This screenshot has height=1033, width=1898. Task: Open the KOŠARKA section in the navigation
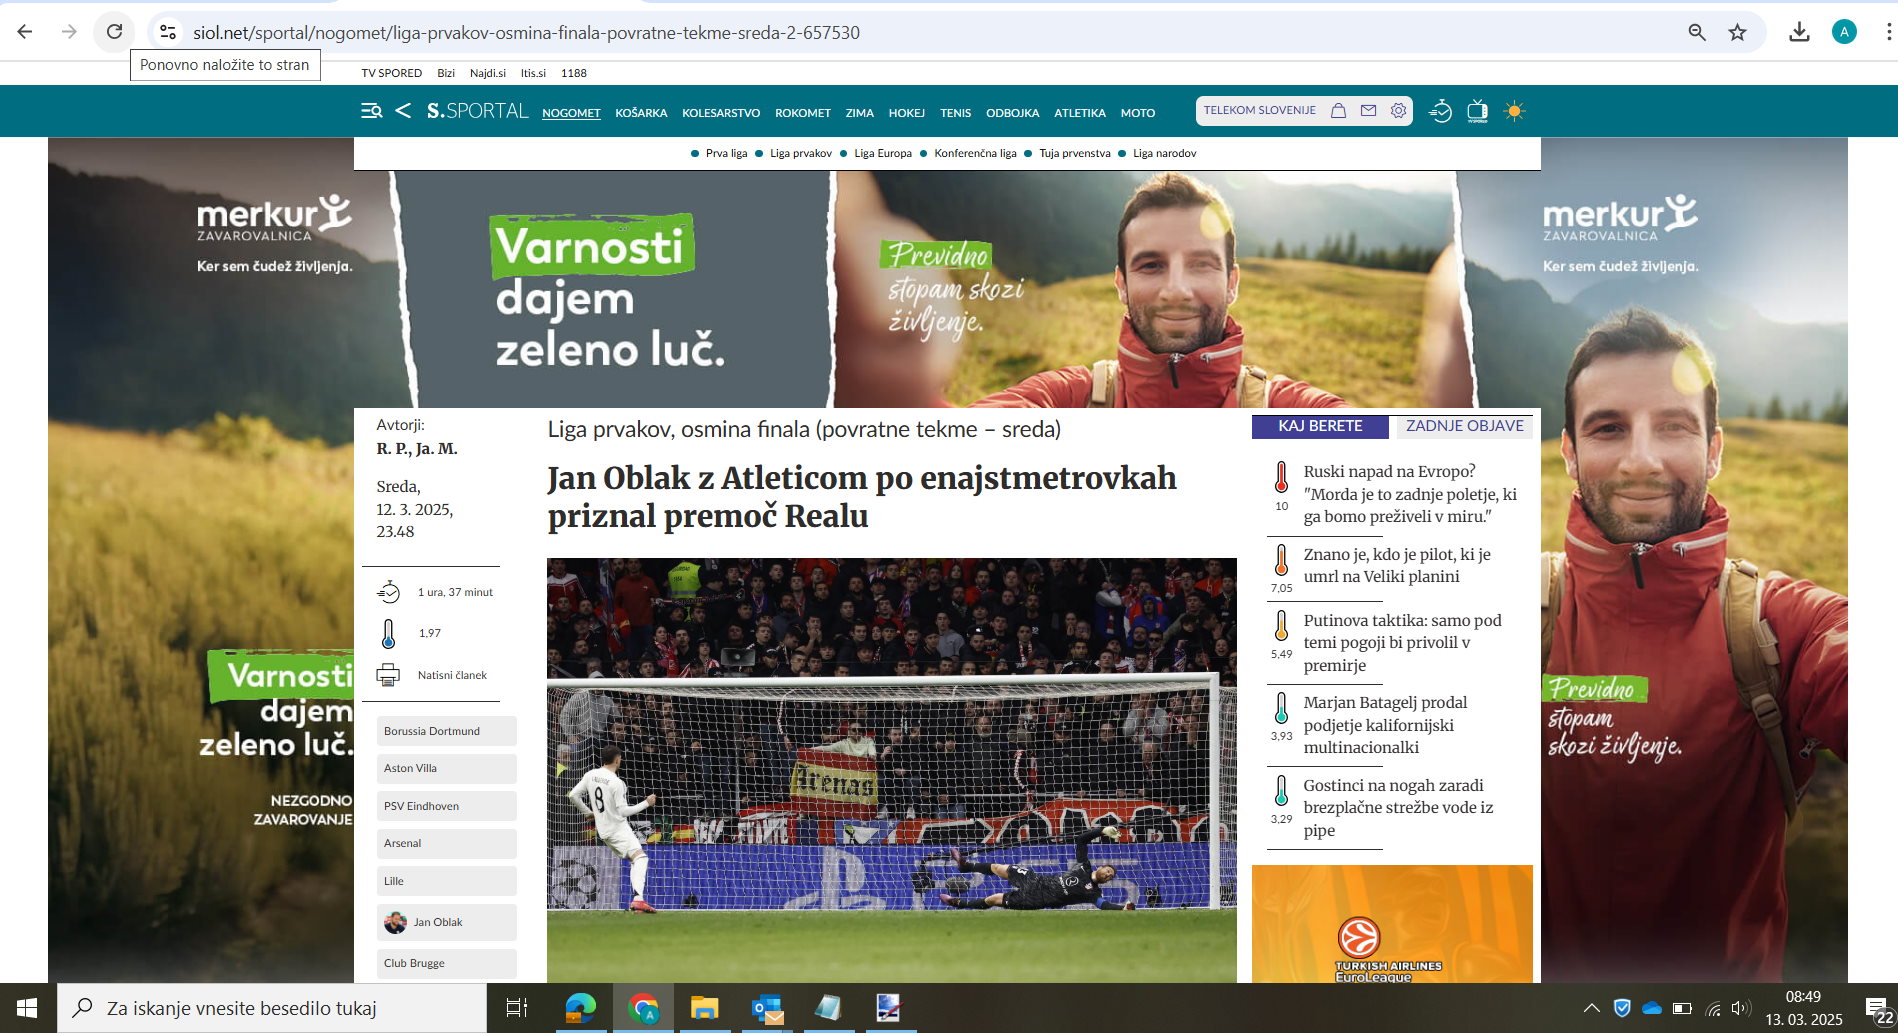(x=641, y=113)
